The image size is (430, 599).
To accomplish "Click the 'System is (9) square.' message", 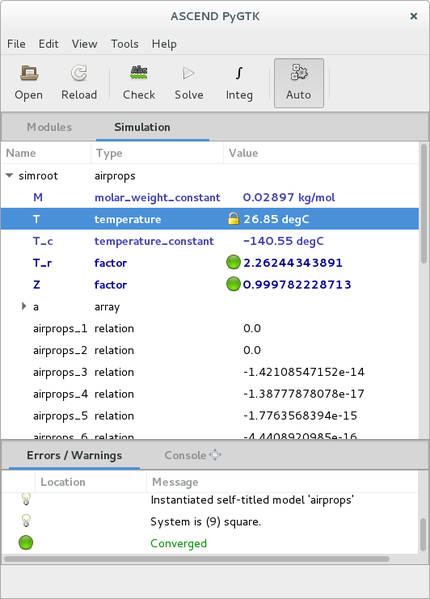I will (205, 521).
